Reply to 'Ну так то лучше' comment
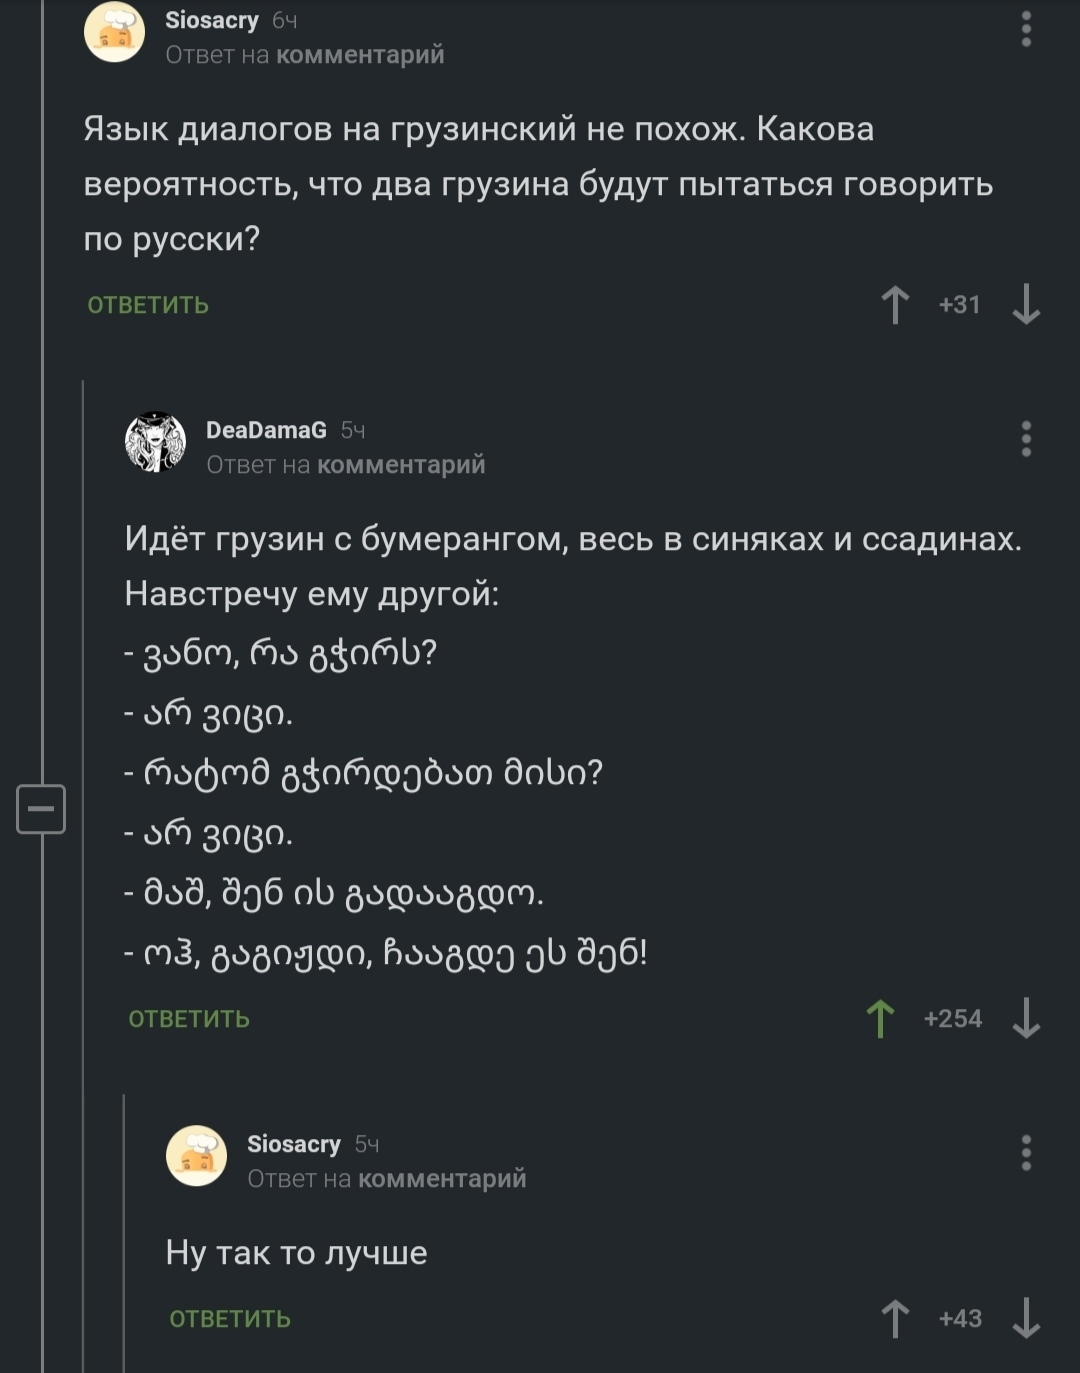 point(230,1319)
